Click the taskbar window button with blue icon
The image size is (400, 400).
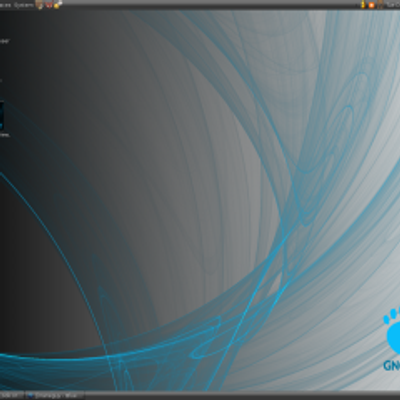(x=55, y=396)
